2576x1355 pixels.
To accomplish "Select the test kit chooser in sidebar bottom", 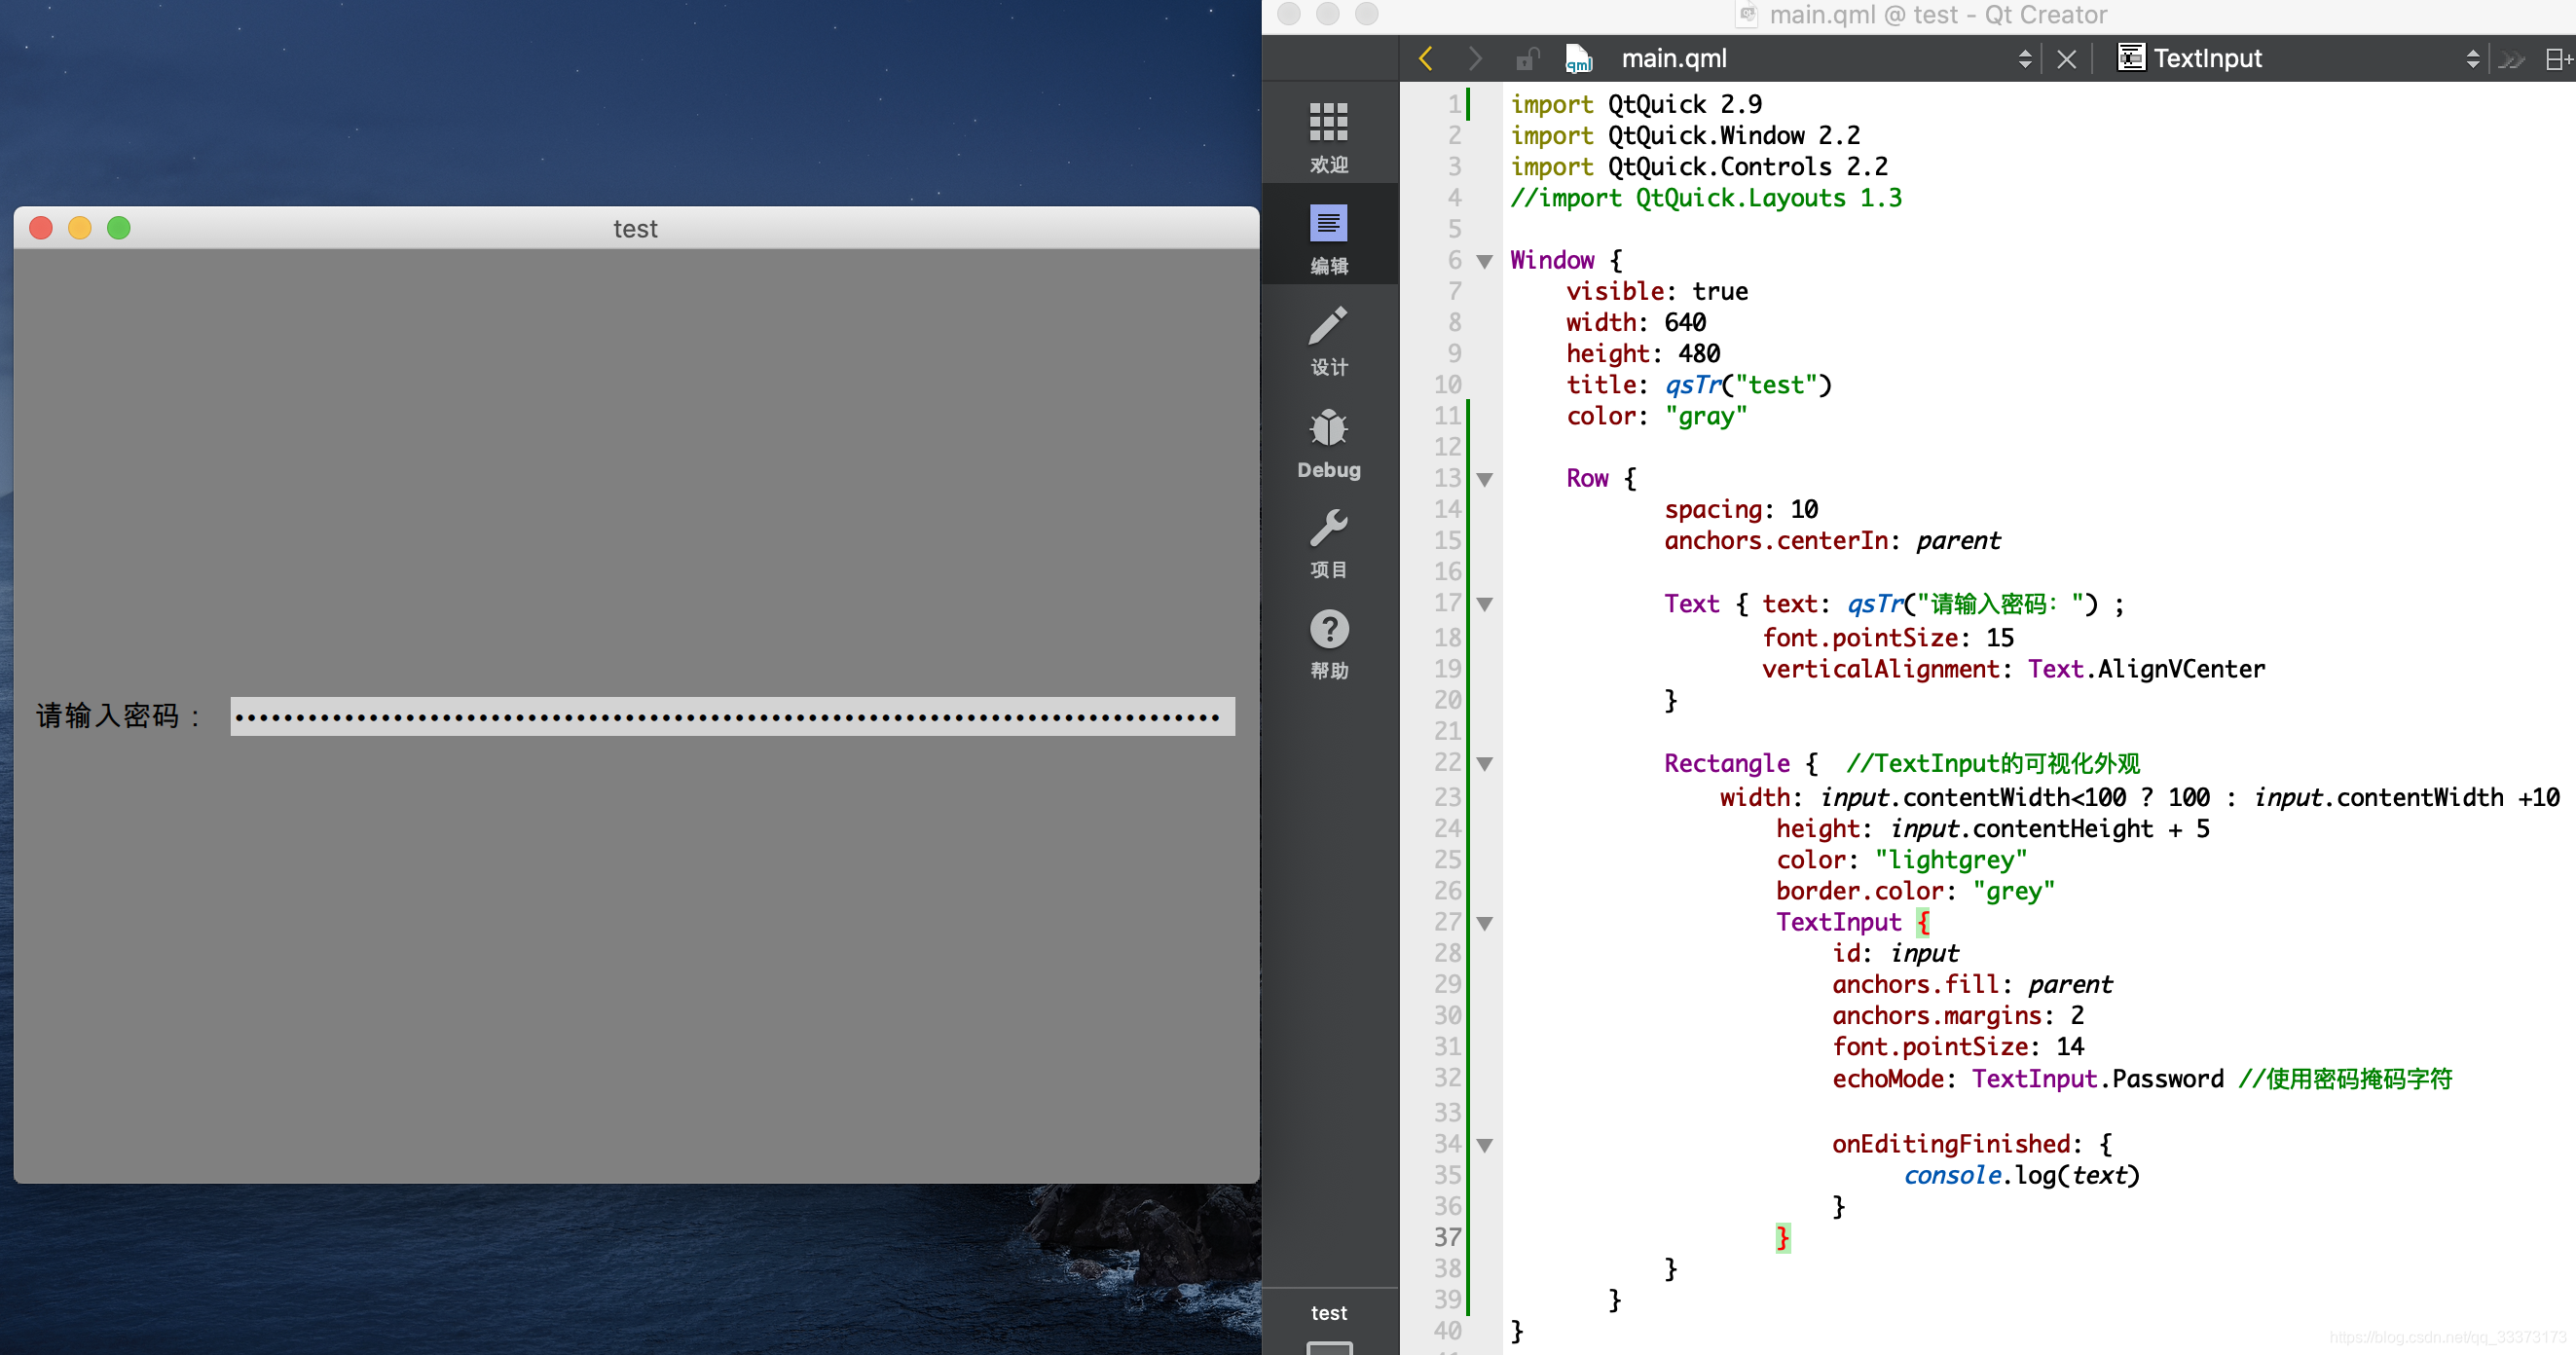I will pos(1328,1312).
